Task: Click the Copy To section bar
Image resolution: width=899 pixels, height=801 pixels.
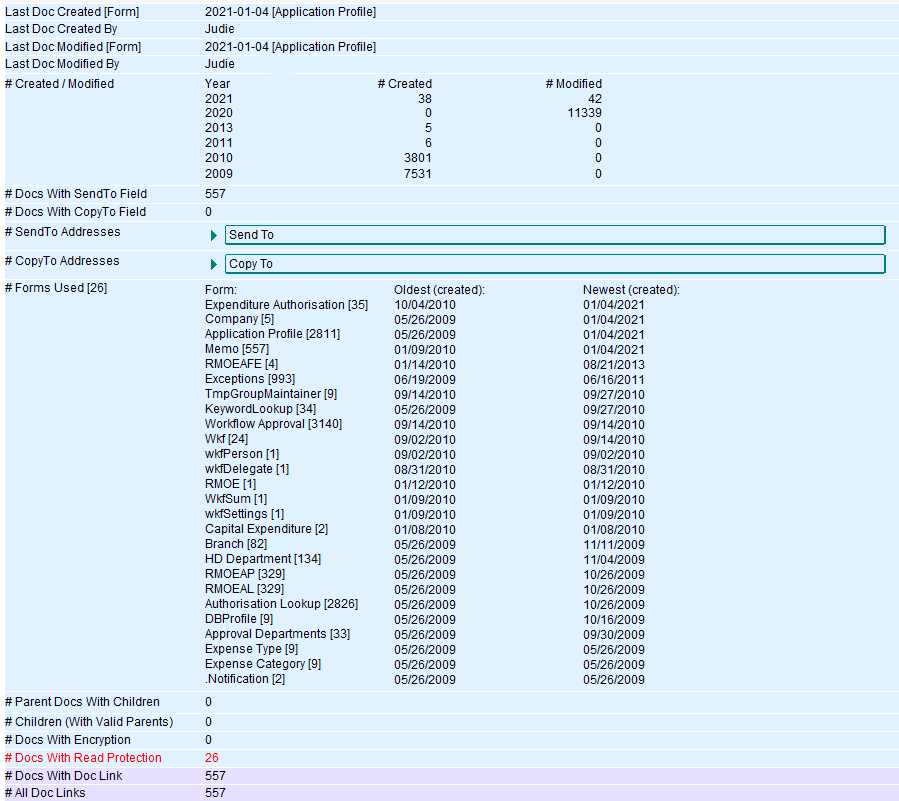Action: tap(555, 264)
